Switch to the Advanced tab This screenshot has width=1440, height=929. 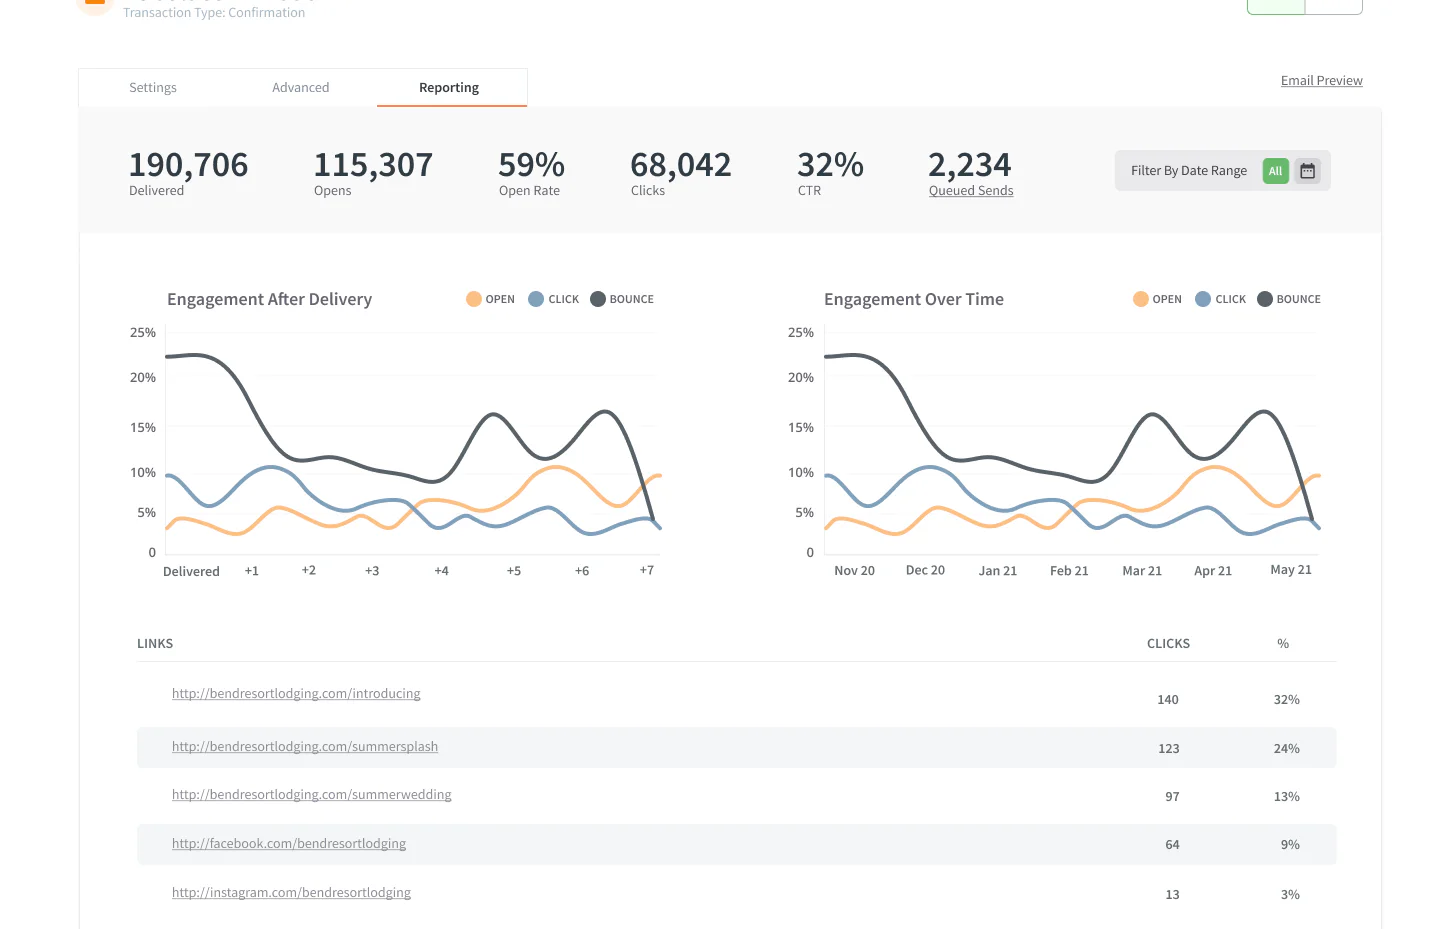[301, 88]
